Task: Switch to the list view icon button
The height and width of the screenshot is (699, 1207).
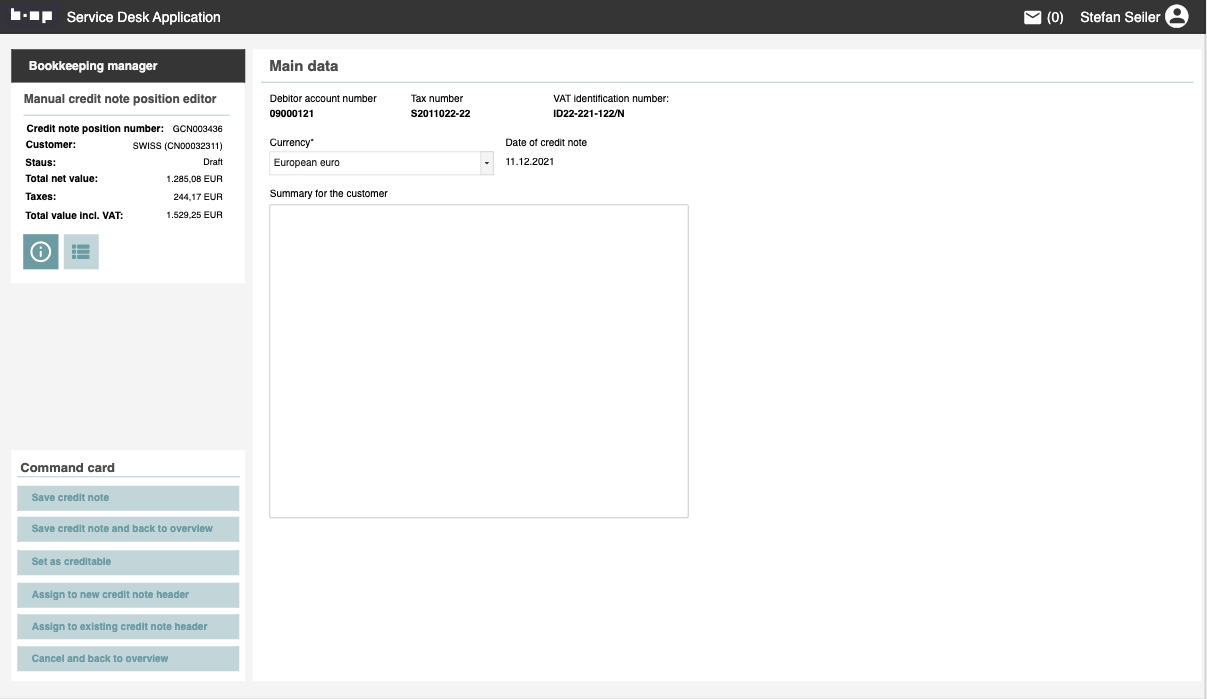Action: point(81,252)
